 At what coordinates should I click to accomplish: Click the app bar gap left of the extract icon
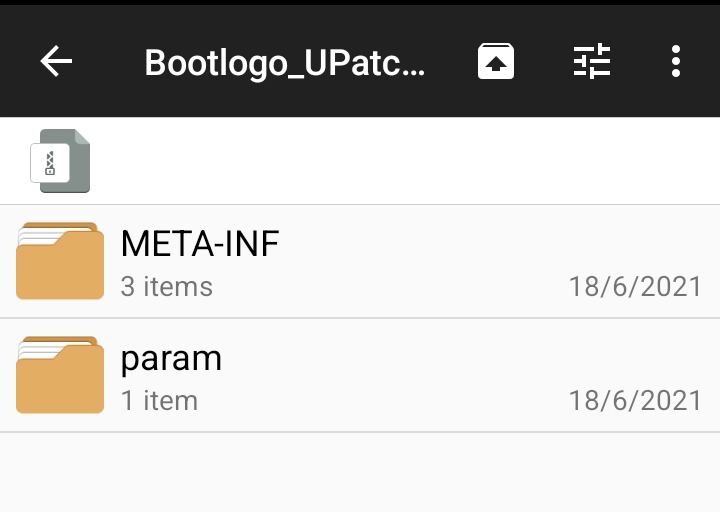click(x=450, y=62)
